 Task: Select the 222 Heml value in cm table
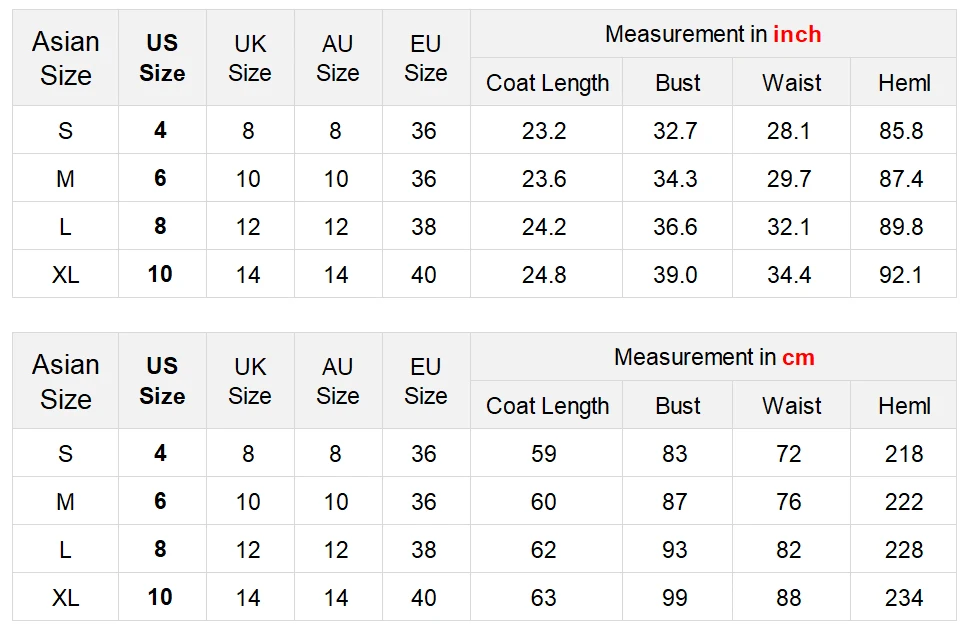tap(904, 502)
